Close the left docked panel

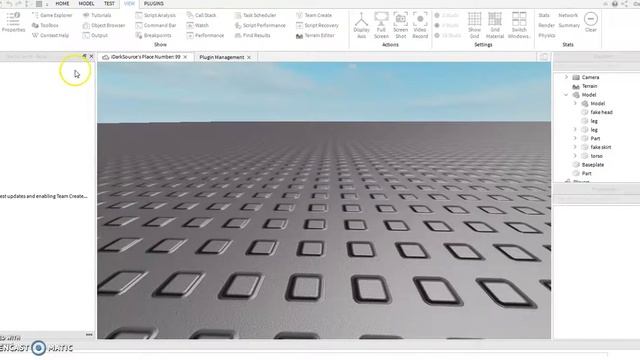click(x=91, y=56)
